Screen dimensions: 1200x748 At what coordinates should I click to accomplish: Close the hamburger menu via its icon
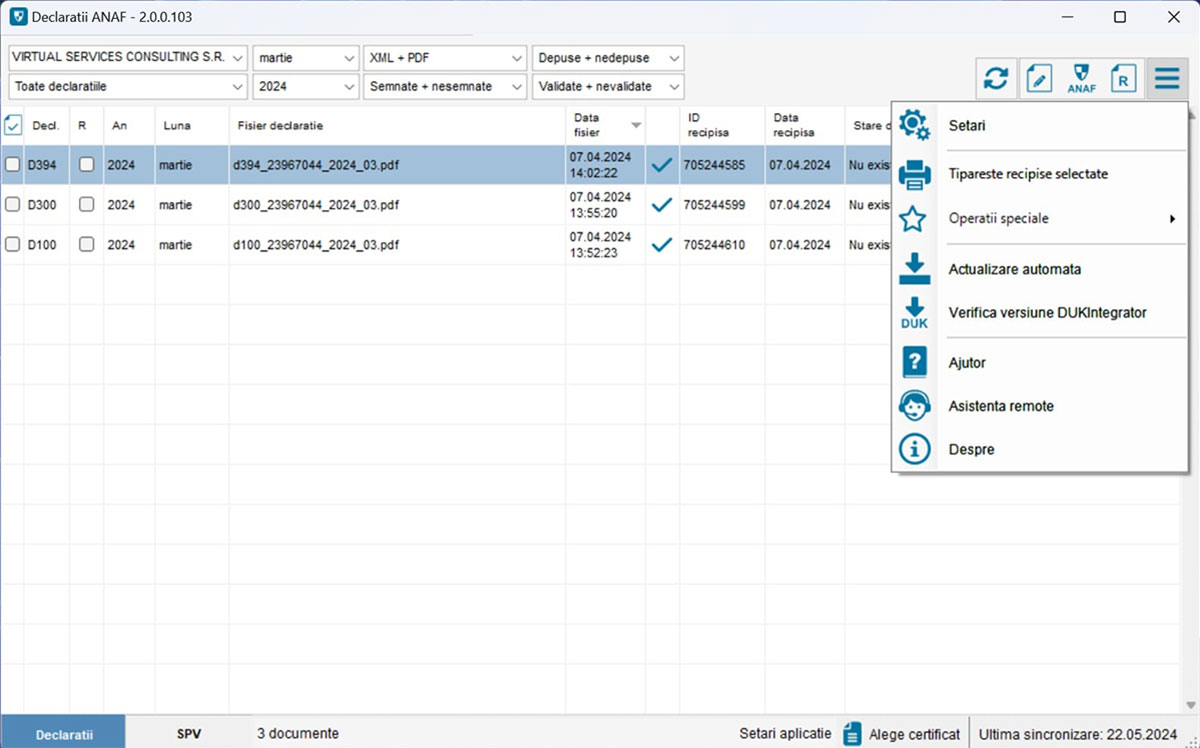click(x=1167, y=78)
